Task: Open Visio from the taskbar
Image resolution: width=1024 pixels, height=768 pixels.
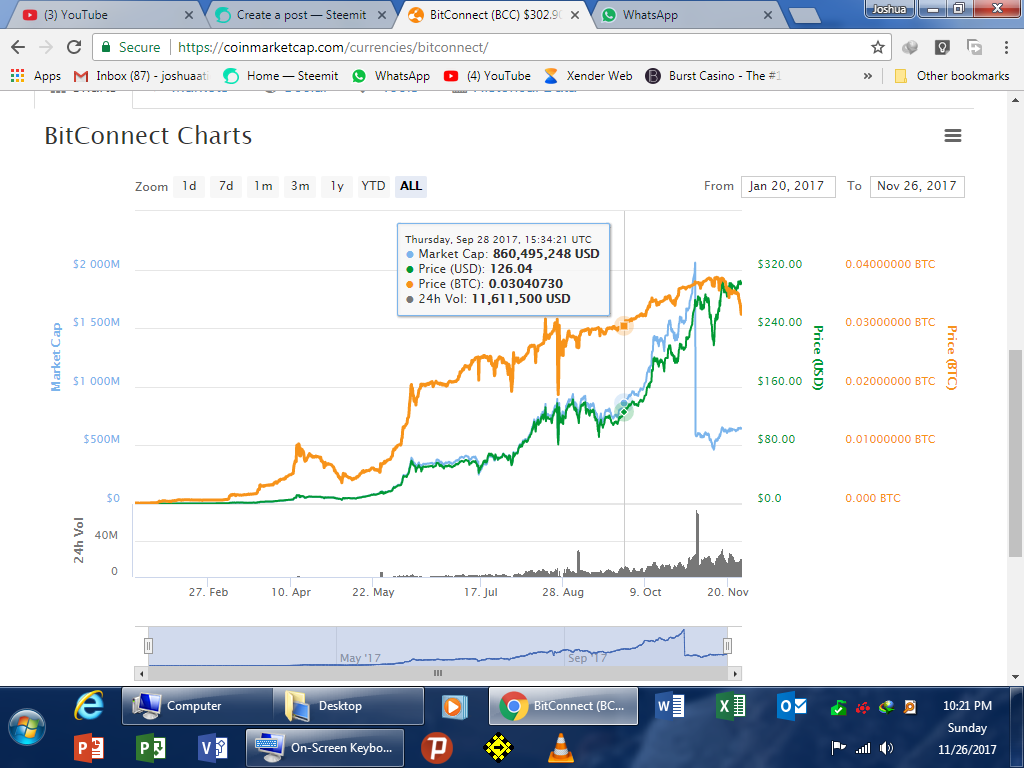Action: coord(212,748)
